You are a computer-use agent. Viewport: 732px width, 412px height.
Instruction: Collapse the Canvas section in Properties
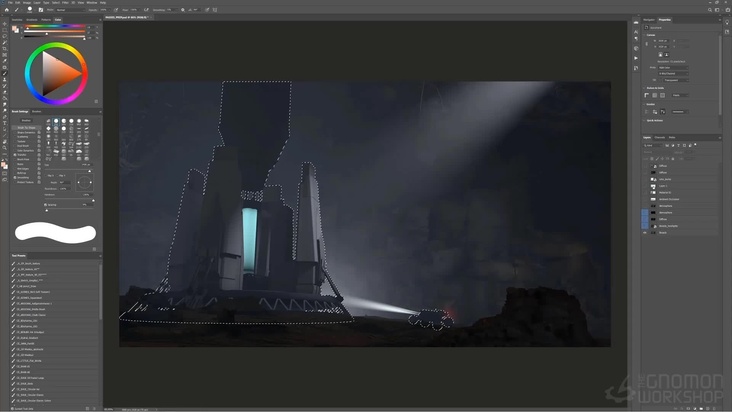pyautogui.click(x=645, y=35)
